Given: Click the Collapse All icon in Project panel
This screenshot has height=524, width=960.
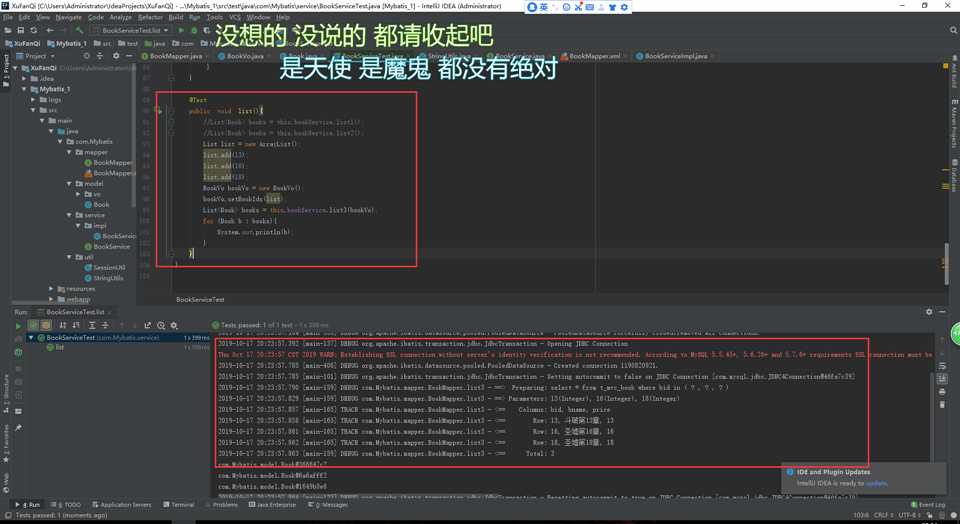Looking at the screenshot, I should click(x=101, y=56).
